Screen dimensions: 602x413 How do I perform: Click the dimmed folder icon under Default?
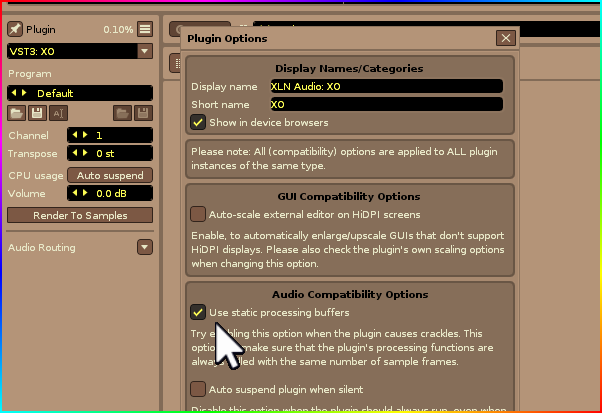122,113
